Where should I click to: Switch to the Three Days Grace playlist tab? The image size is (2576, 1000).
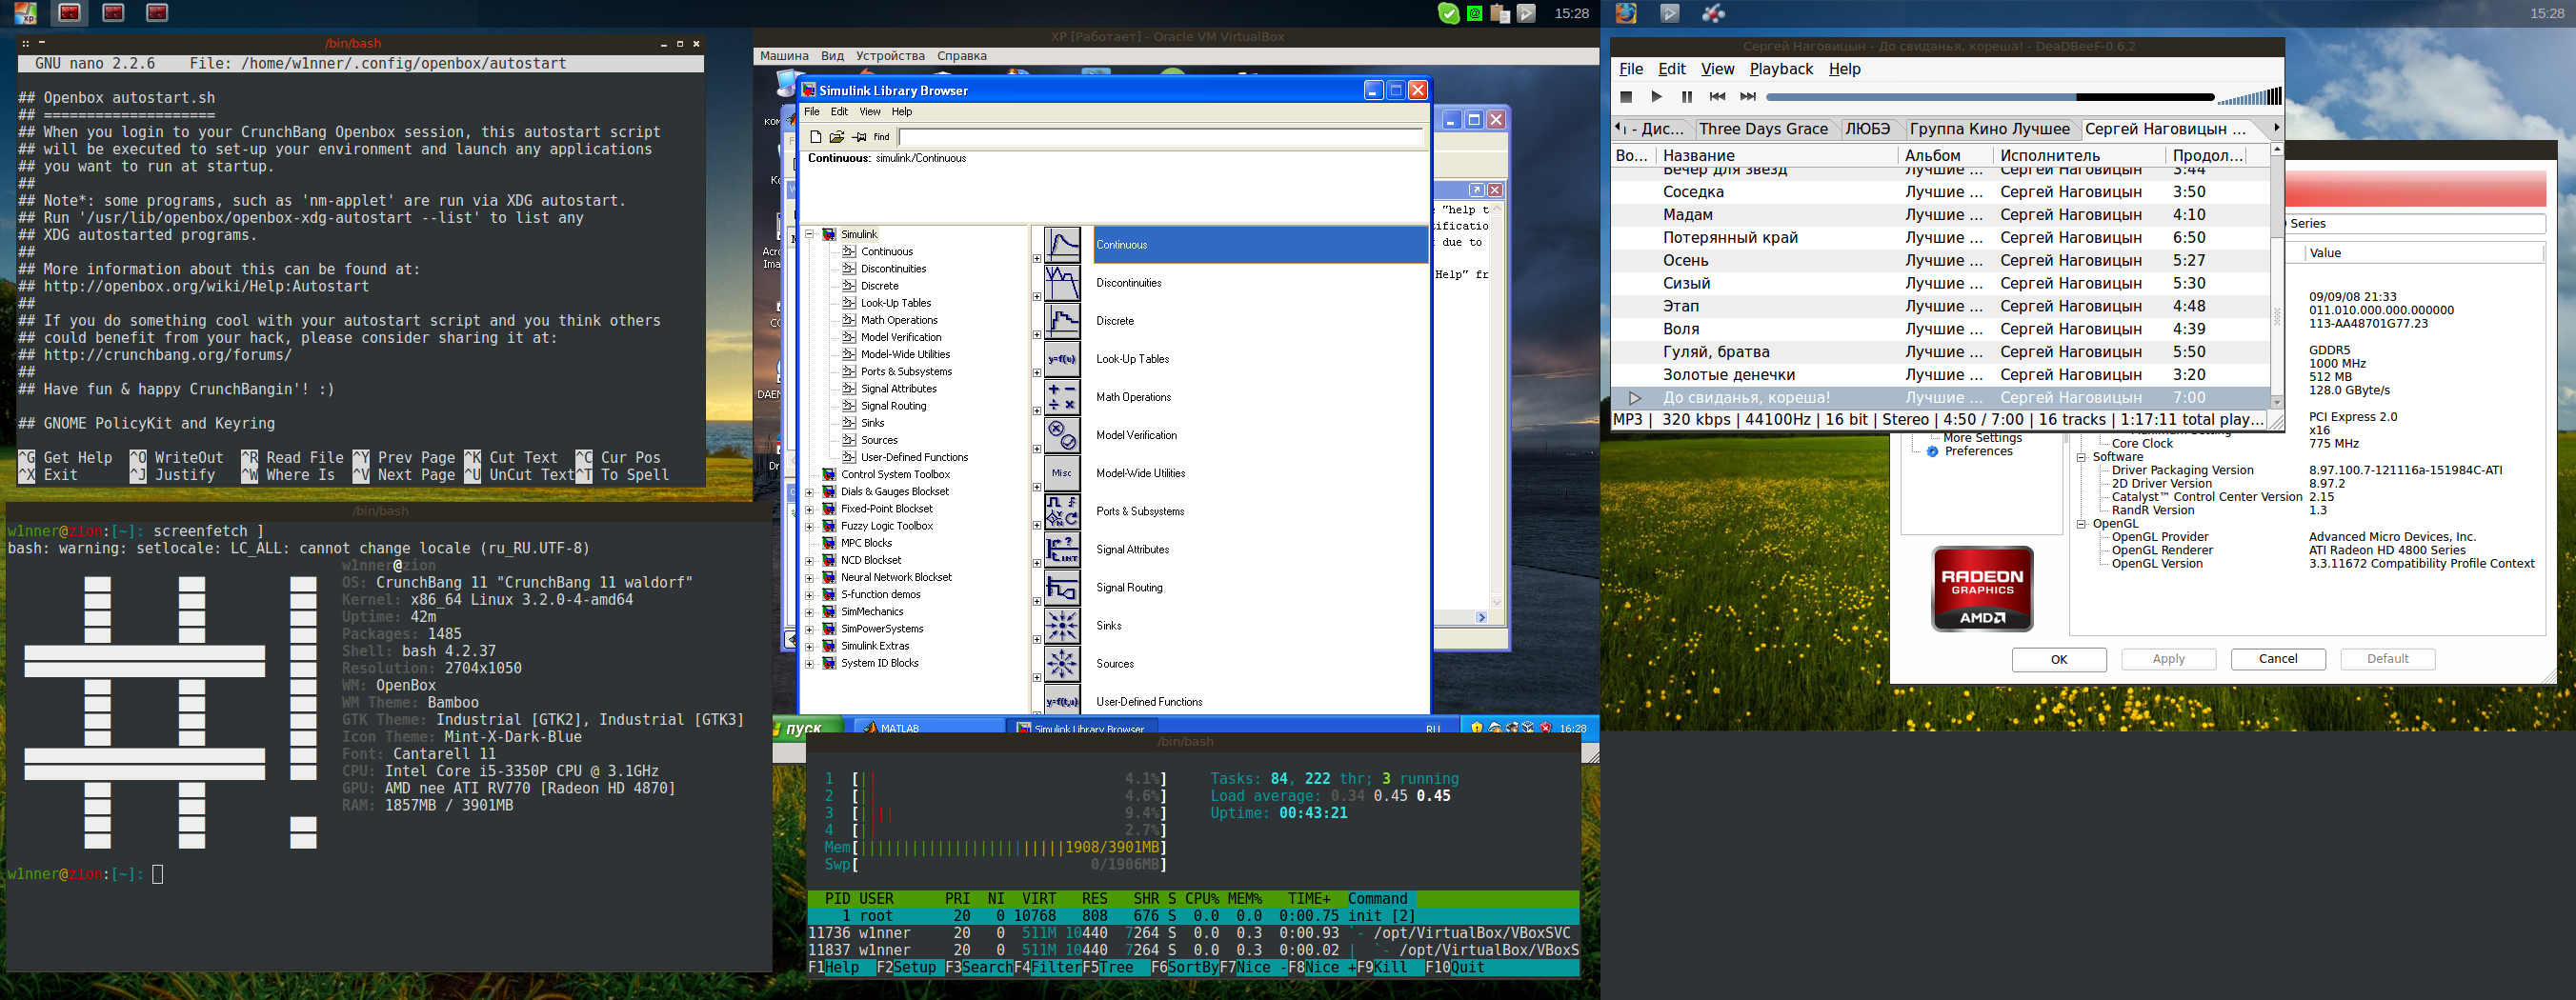tap(1763, 129)
